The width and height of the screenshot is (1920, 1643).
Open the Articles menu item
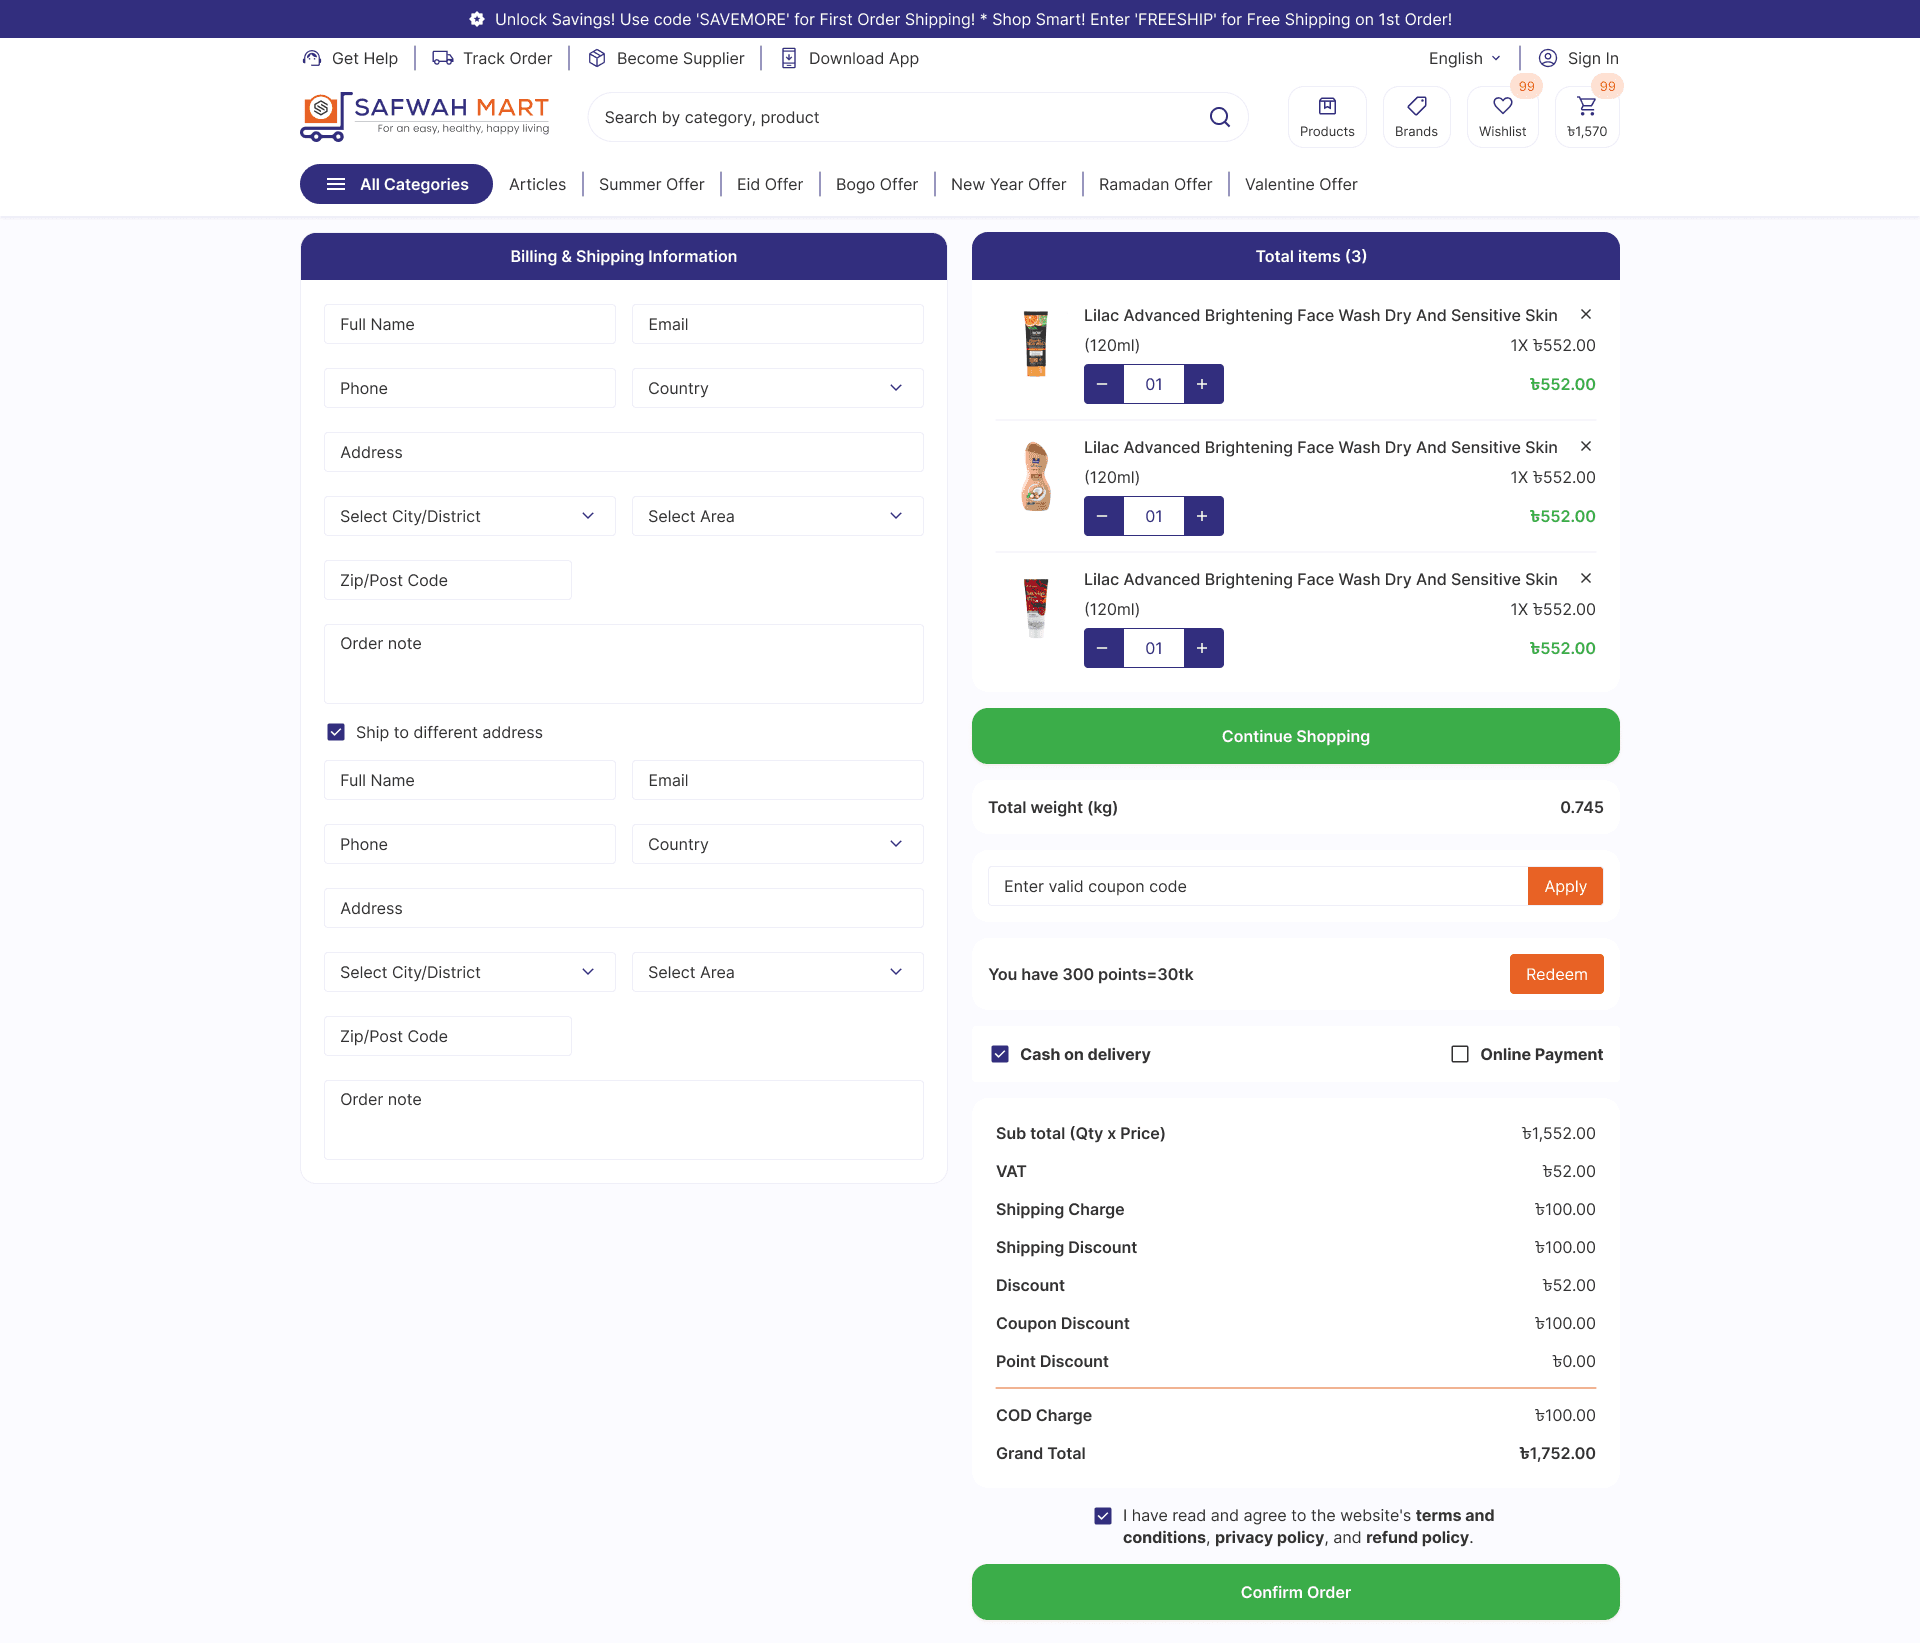point(537,184)
